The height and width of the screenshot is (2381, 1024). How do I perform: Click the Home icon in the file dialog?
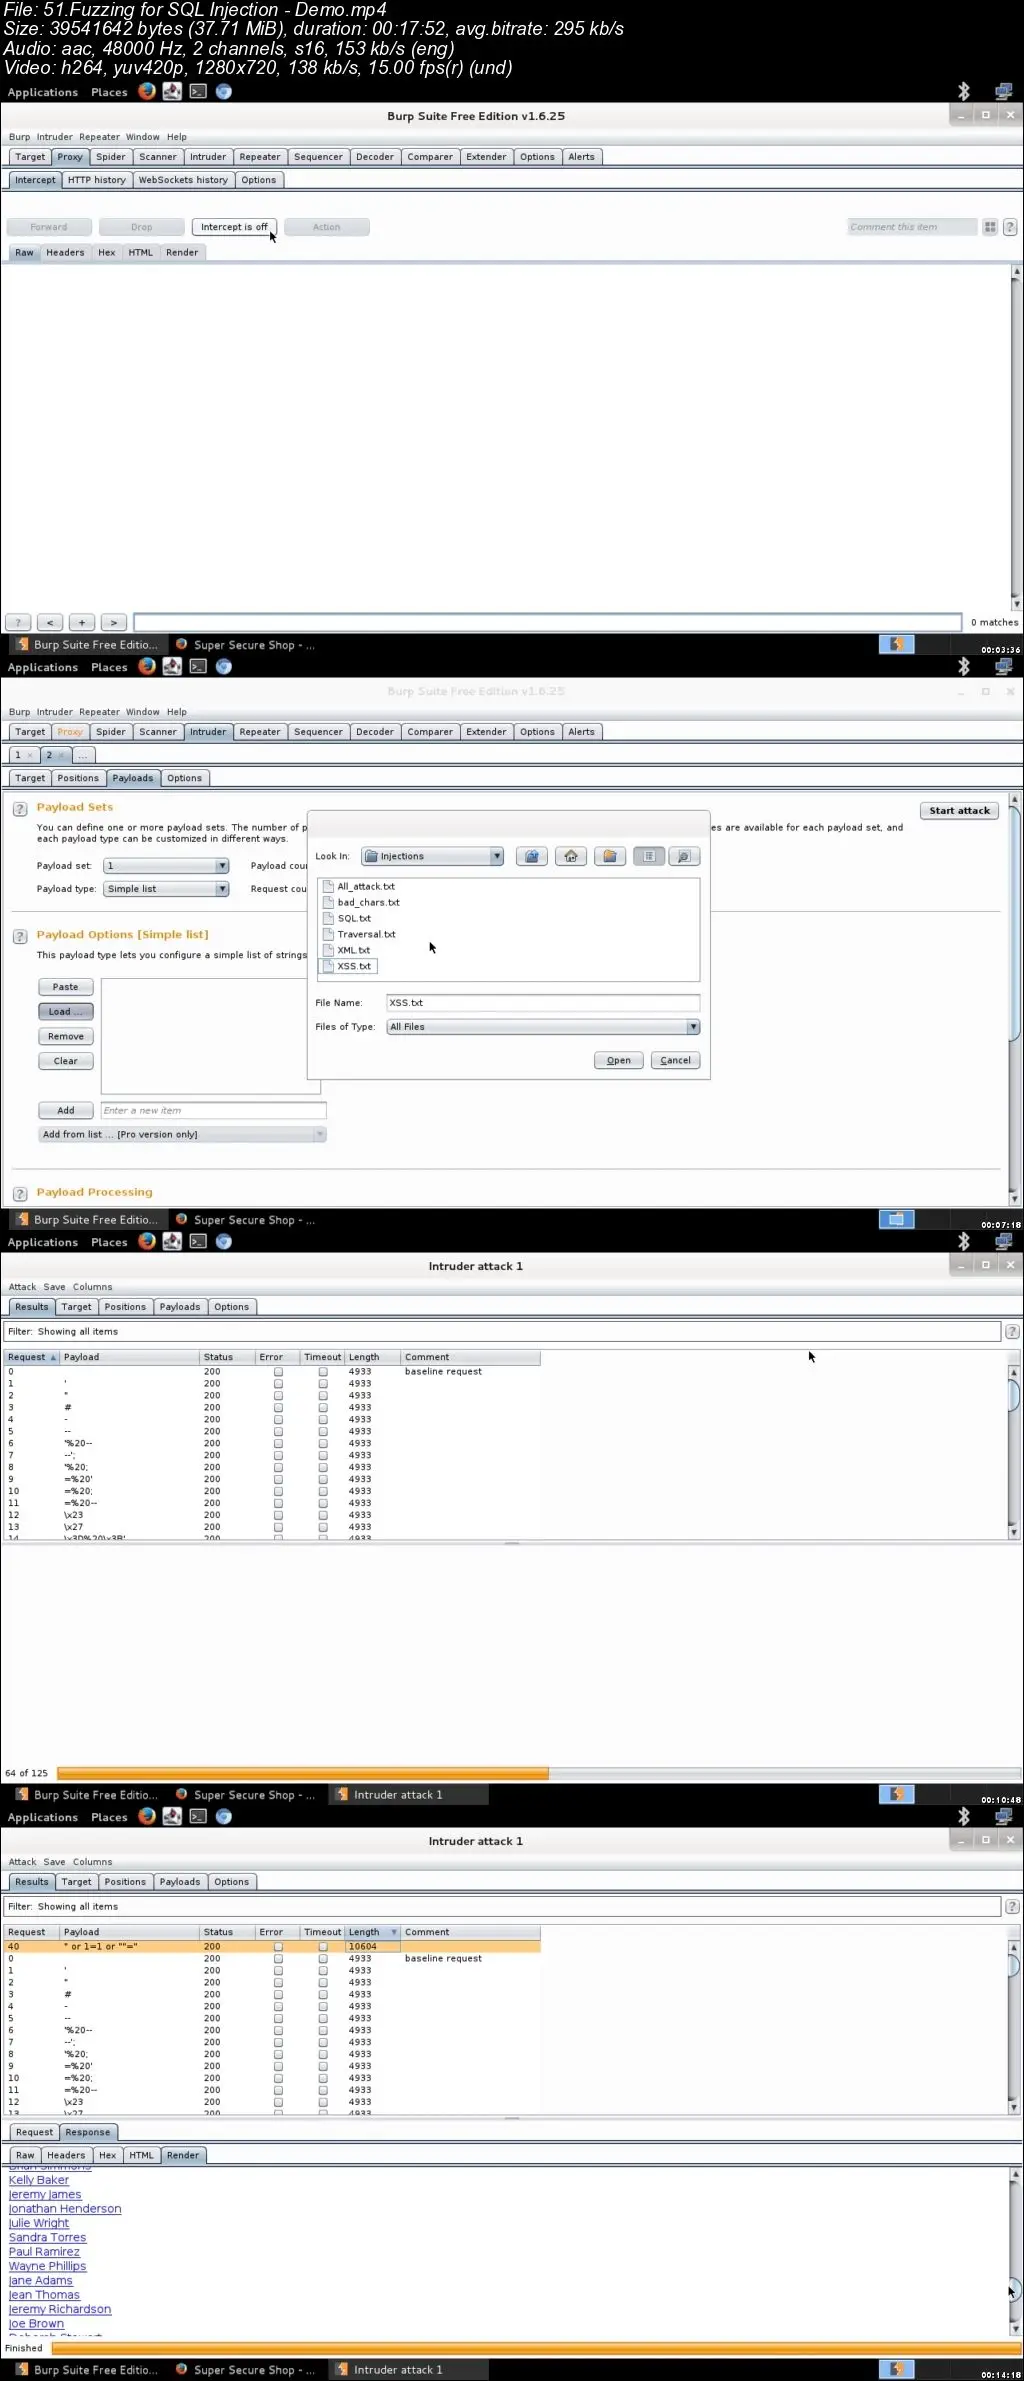[571, 856]
